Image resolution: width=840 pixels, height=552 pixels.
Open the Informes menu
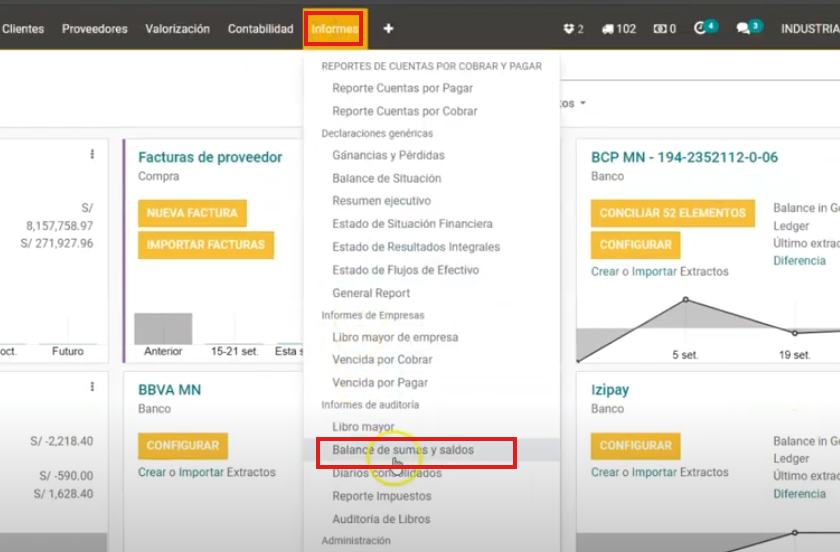tap(335, 29)
